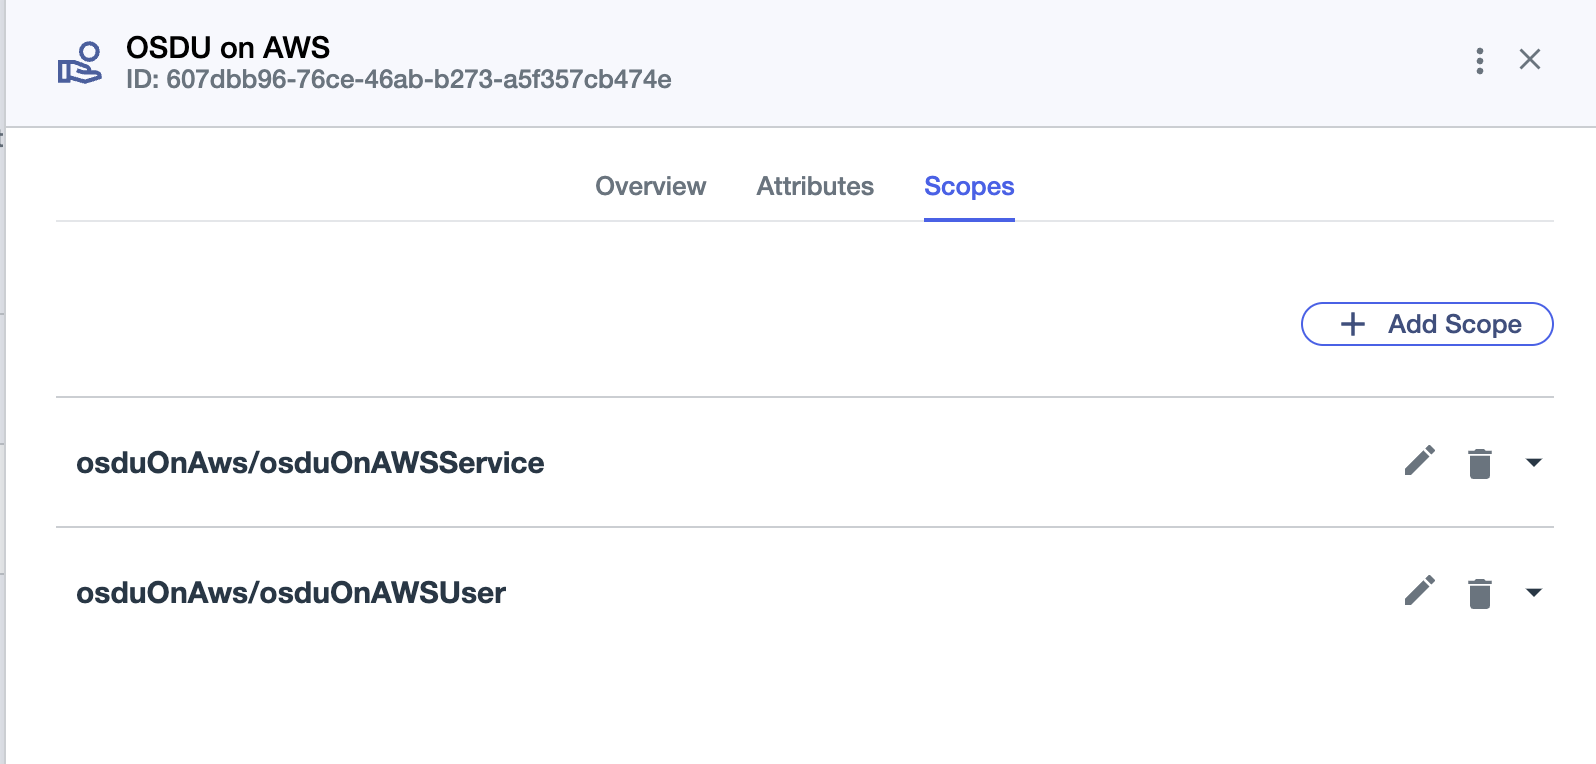Open the three-dot more options menu

[1480, 60]
